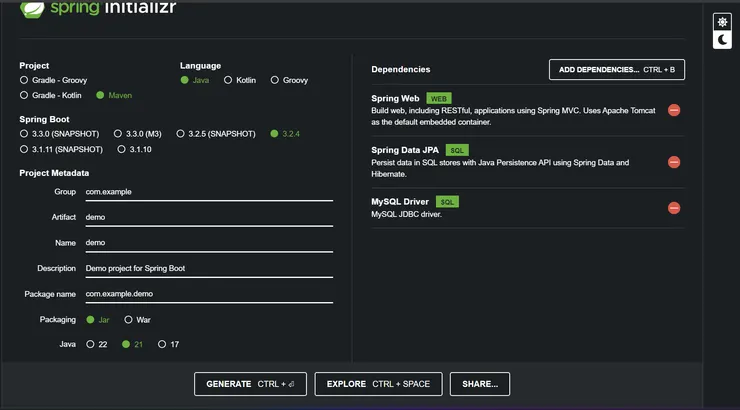Select Kotlin as the language

[228, 80]
